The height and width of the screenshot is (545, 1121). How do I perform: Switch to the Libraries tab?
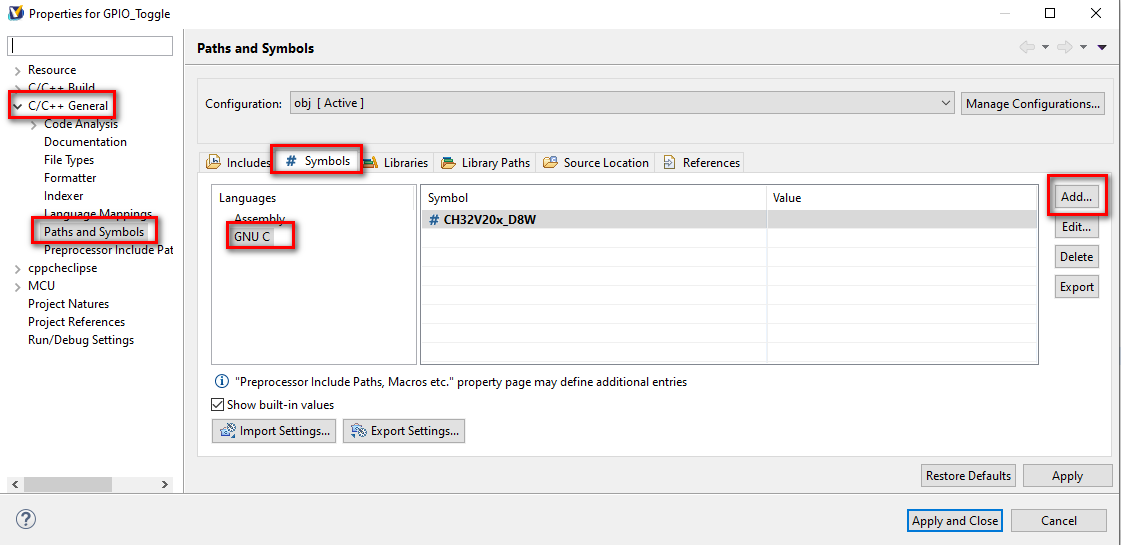pyautogui.click(x=395, y=162)
